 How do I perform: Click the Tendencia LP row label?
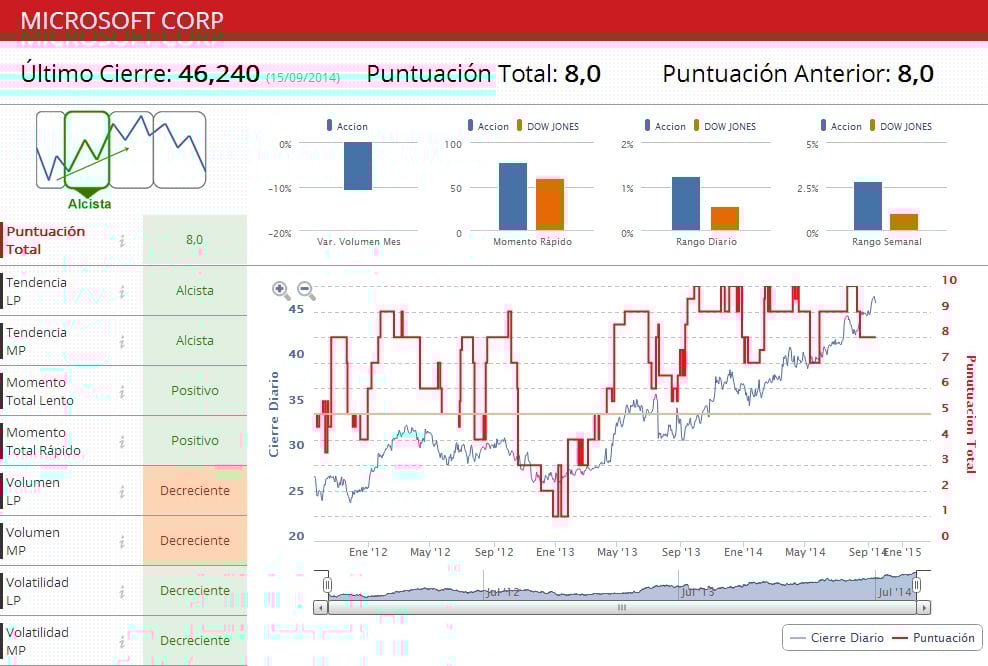coord(36,291)
